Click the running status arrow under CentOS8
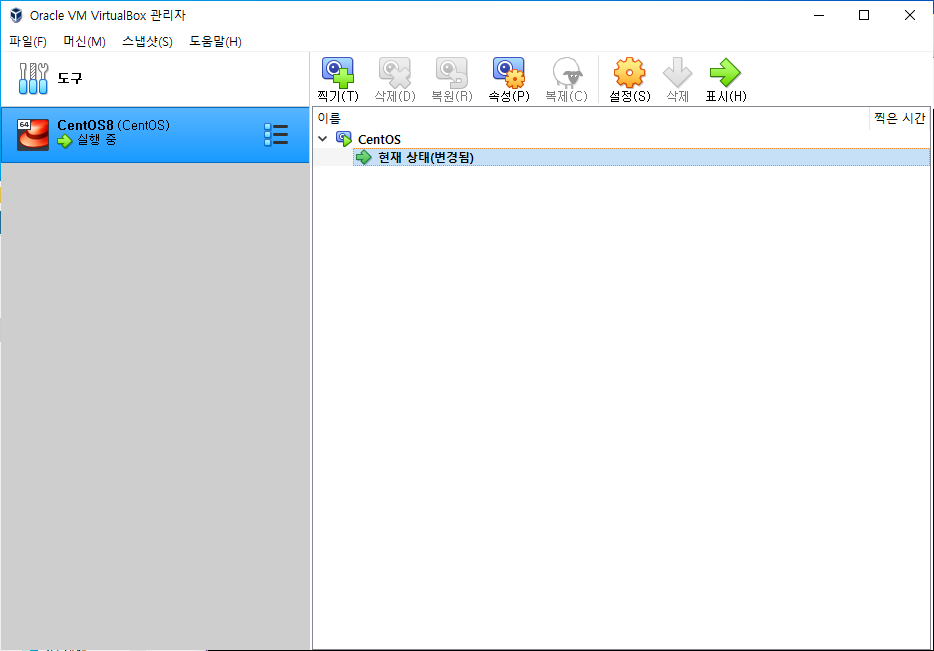Image resolution: width=934 pixels, height=651 pixels. (64, 141)
